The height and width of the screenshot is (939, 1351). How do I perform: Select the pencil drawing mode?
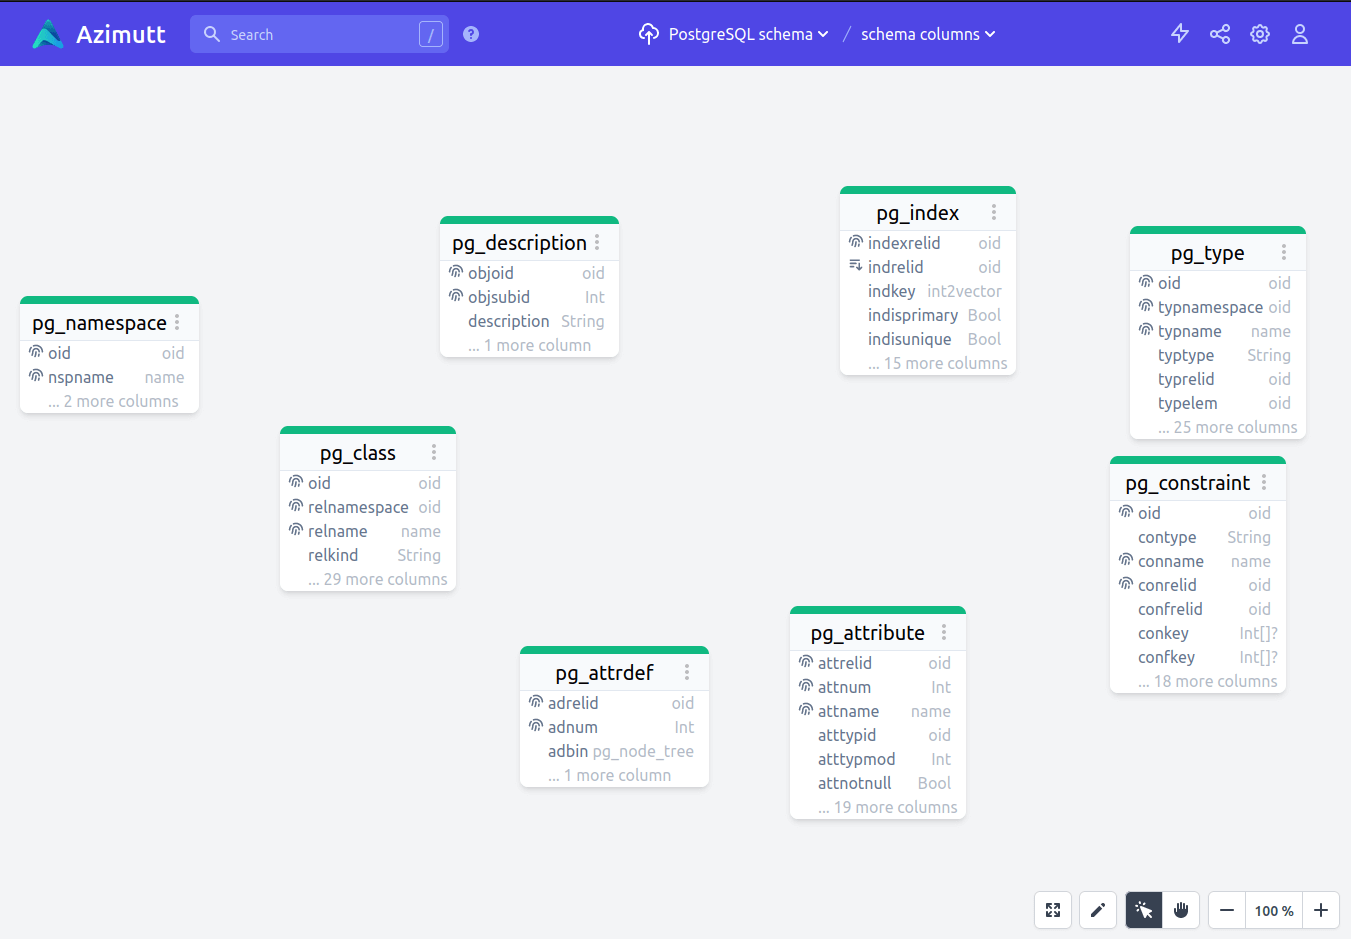point(1097,910)
